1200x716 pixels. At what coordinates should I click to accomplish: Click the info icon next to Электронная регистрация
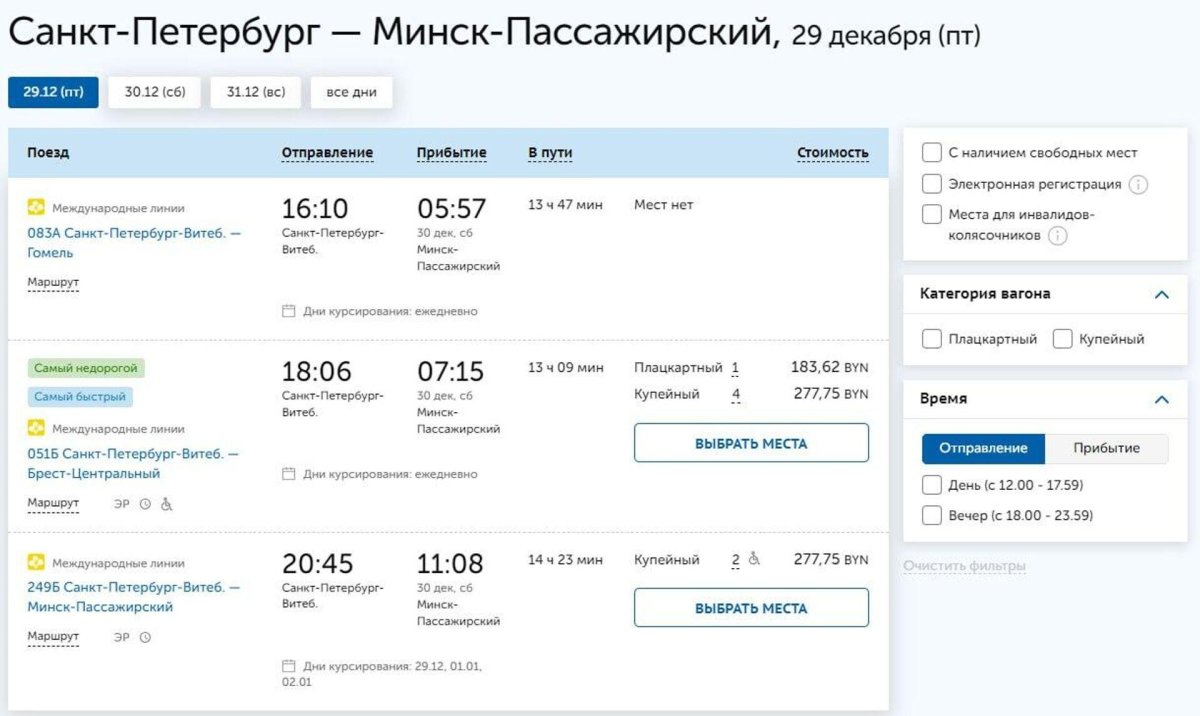(x=1138, y=185)
